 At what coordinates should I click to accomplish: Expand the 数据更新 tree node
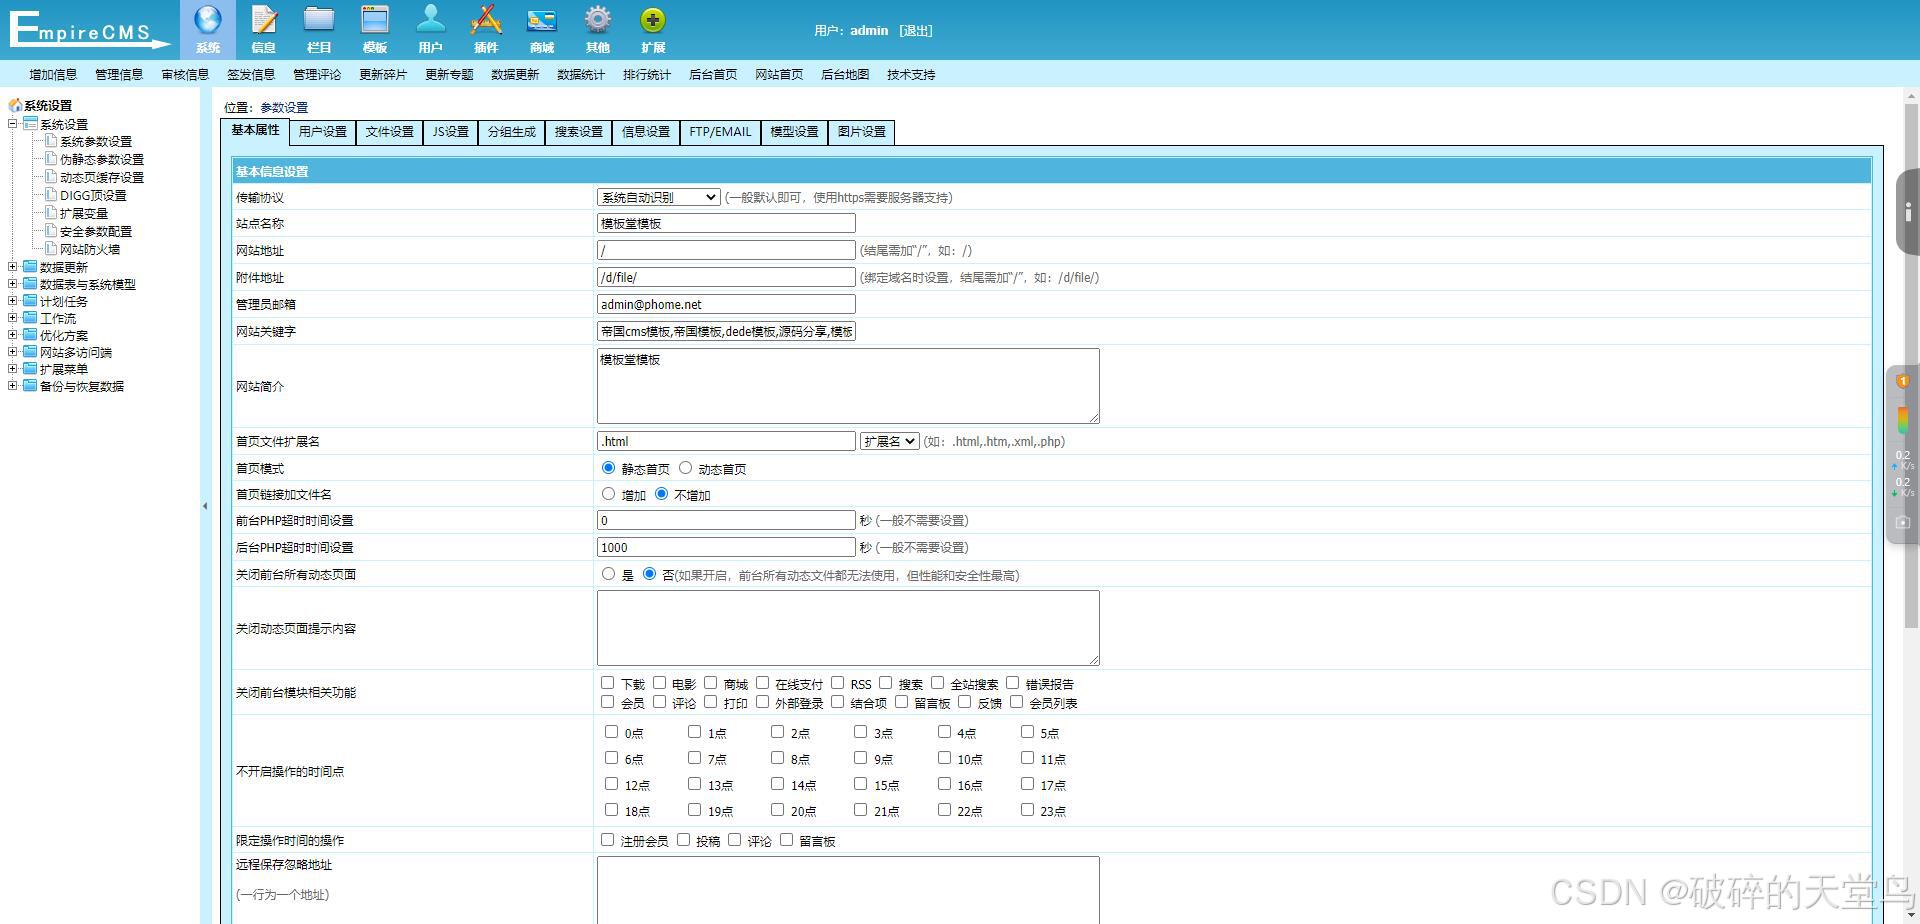point(13,267)
